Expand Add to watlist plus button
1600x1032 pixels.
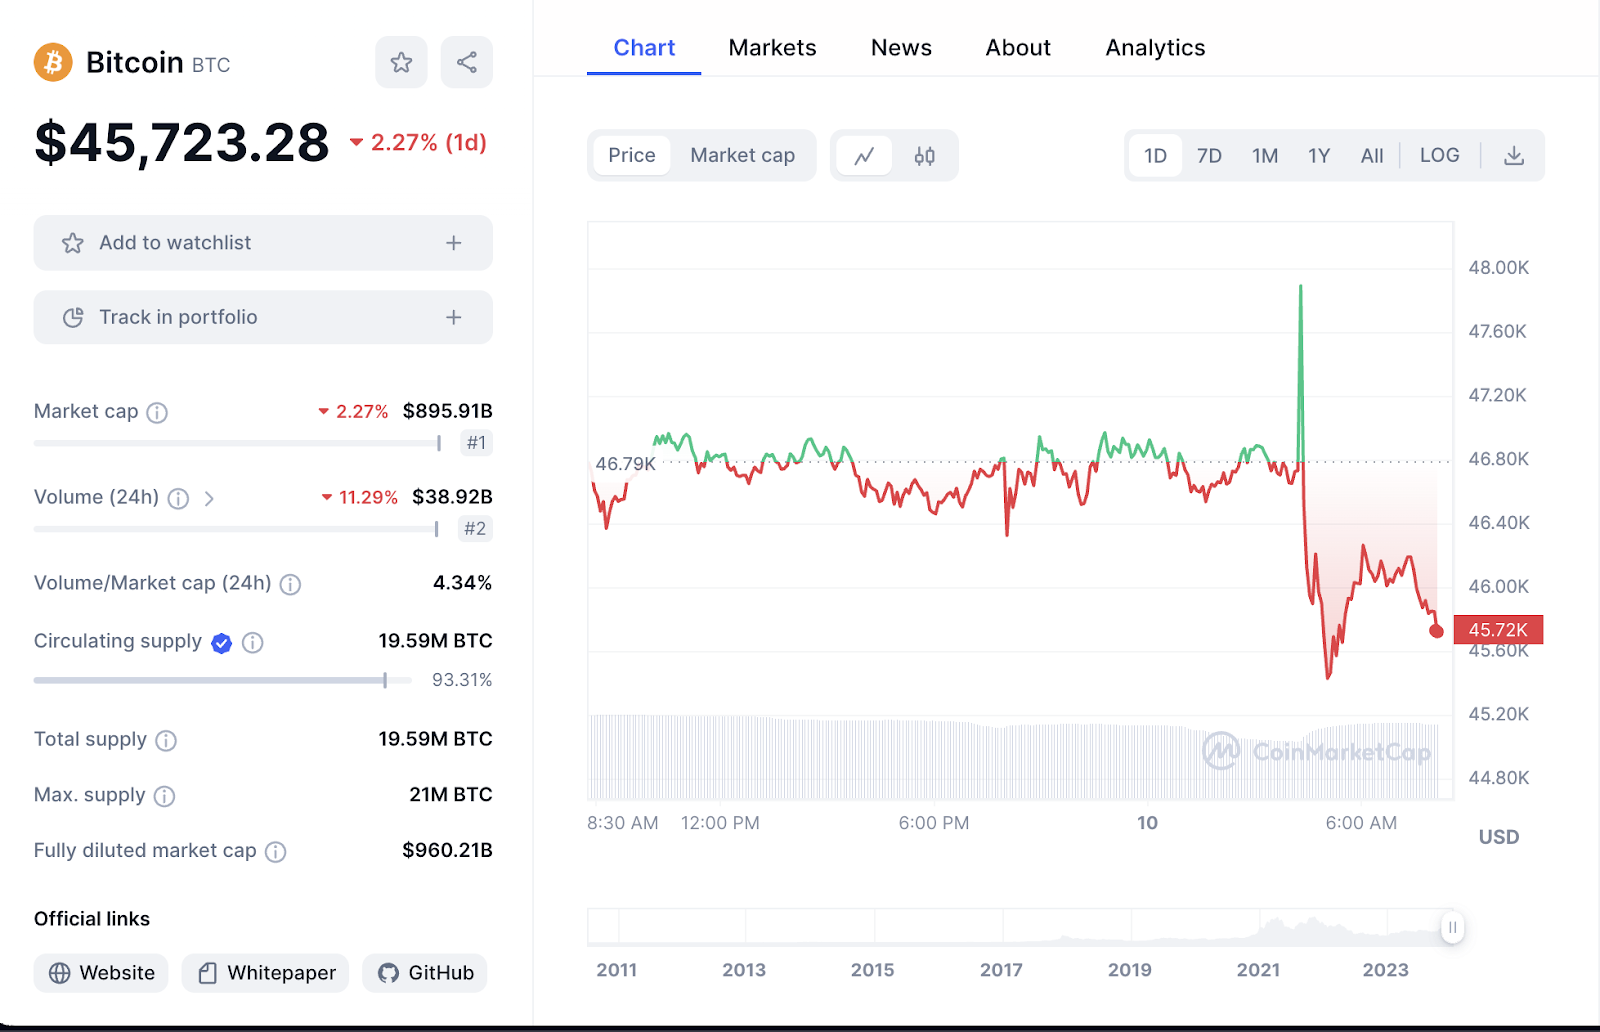[453, 243]
